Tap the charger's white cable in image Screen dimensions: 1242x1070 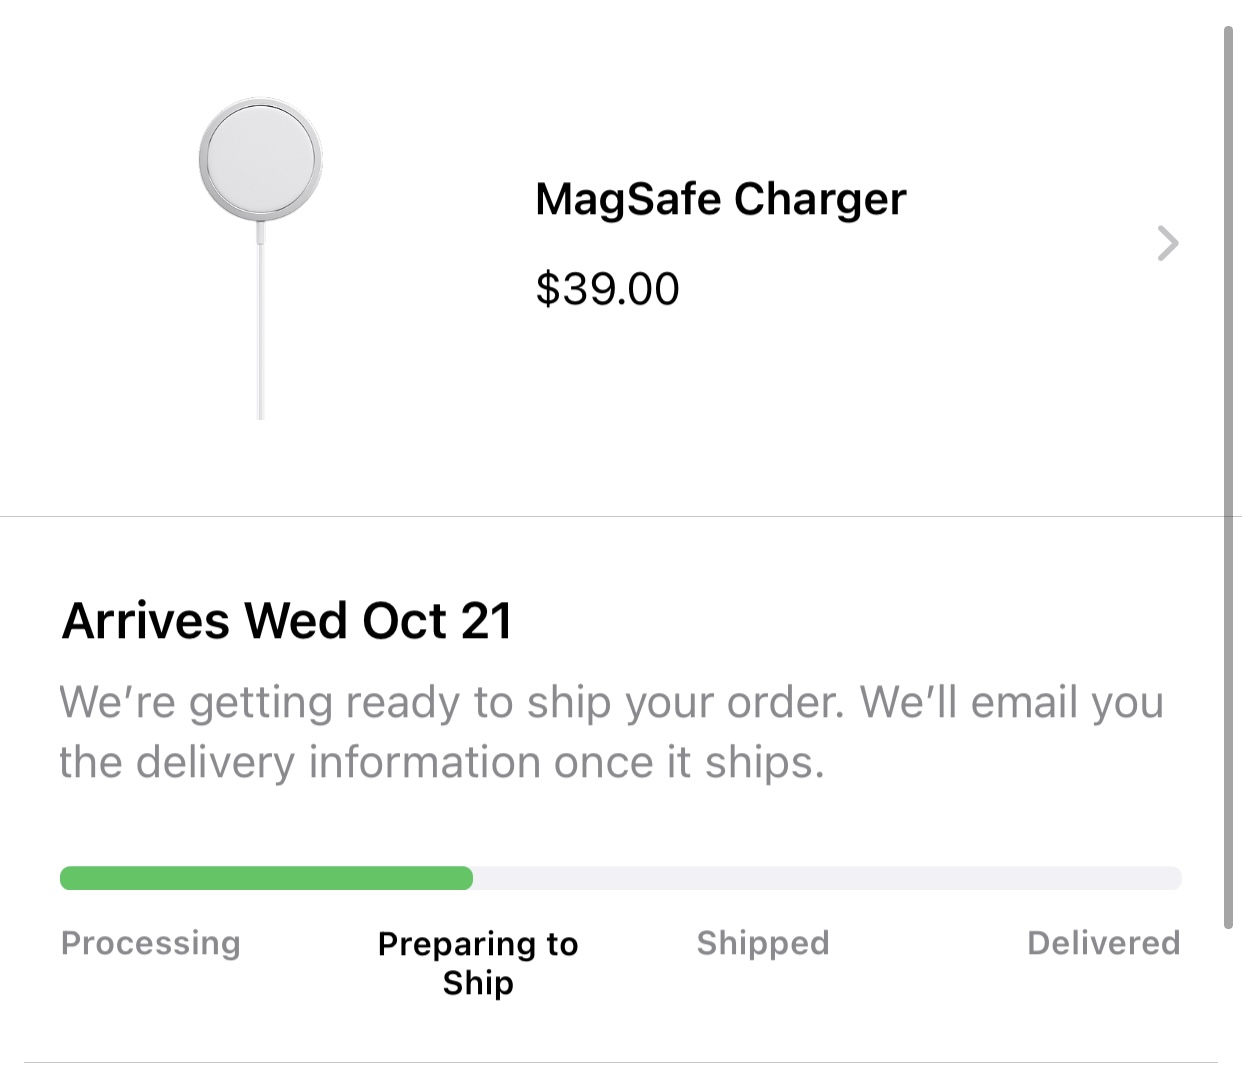pos(260,320)
